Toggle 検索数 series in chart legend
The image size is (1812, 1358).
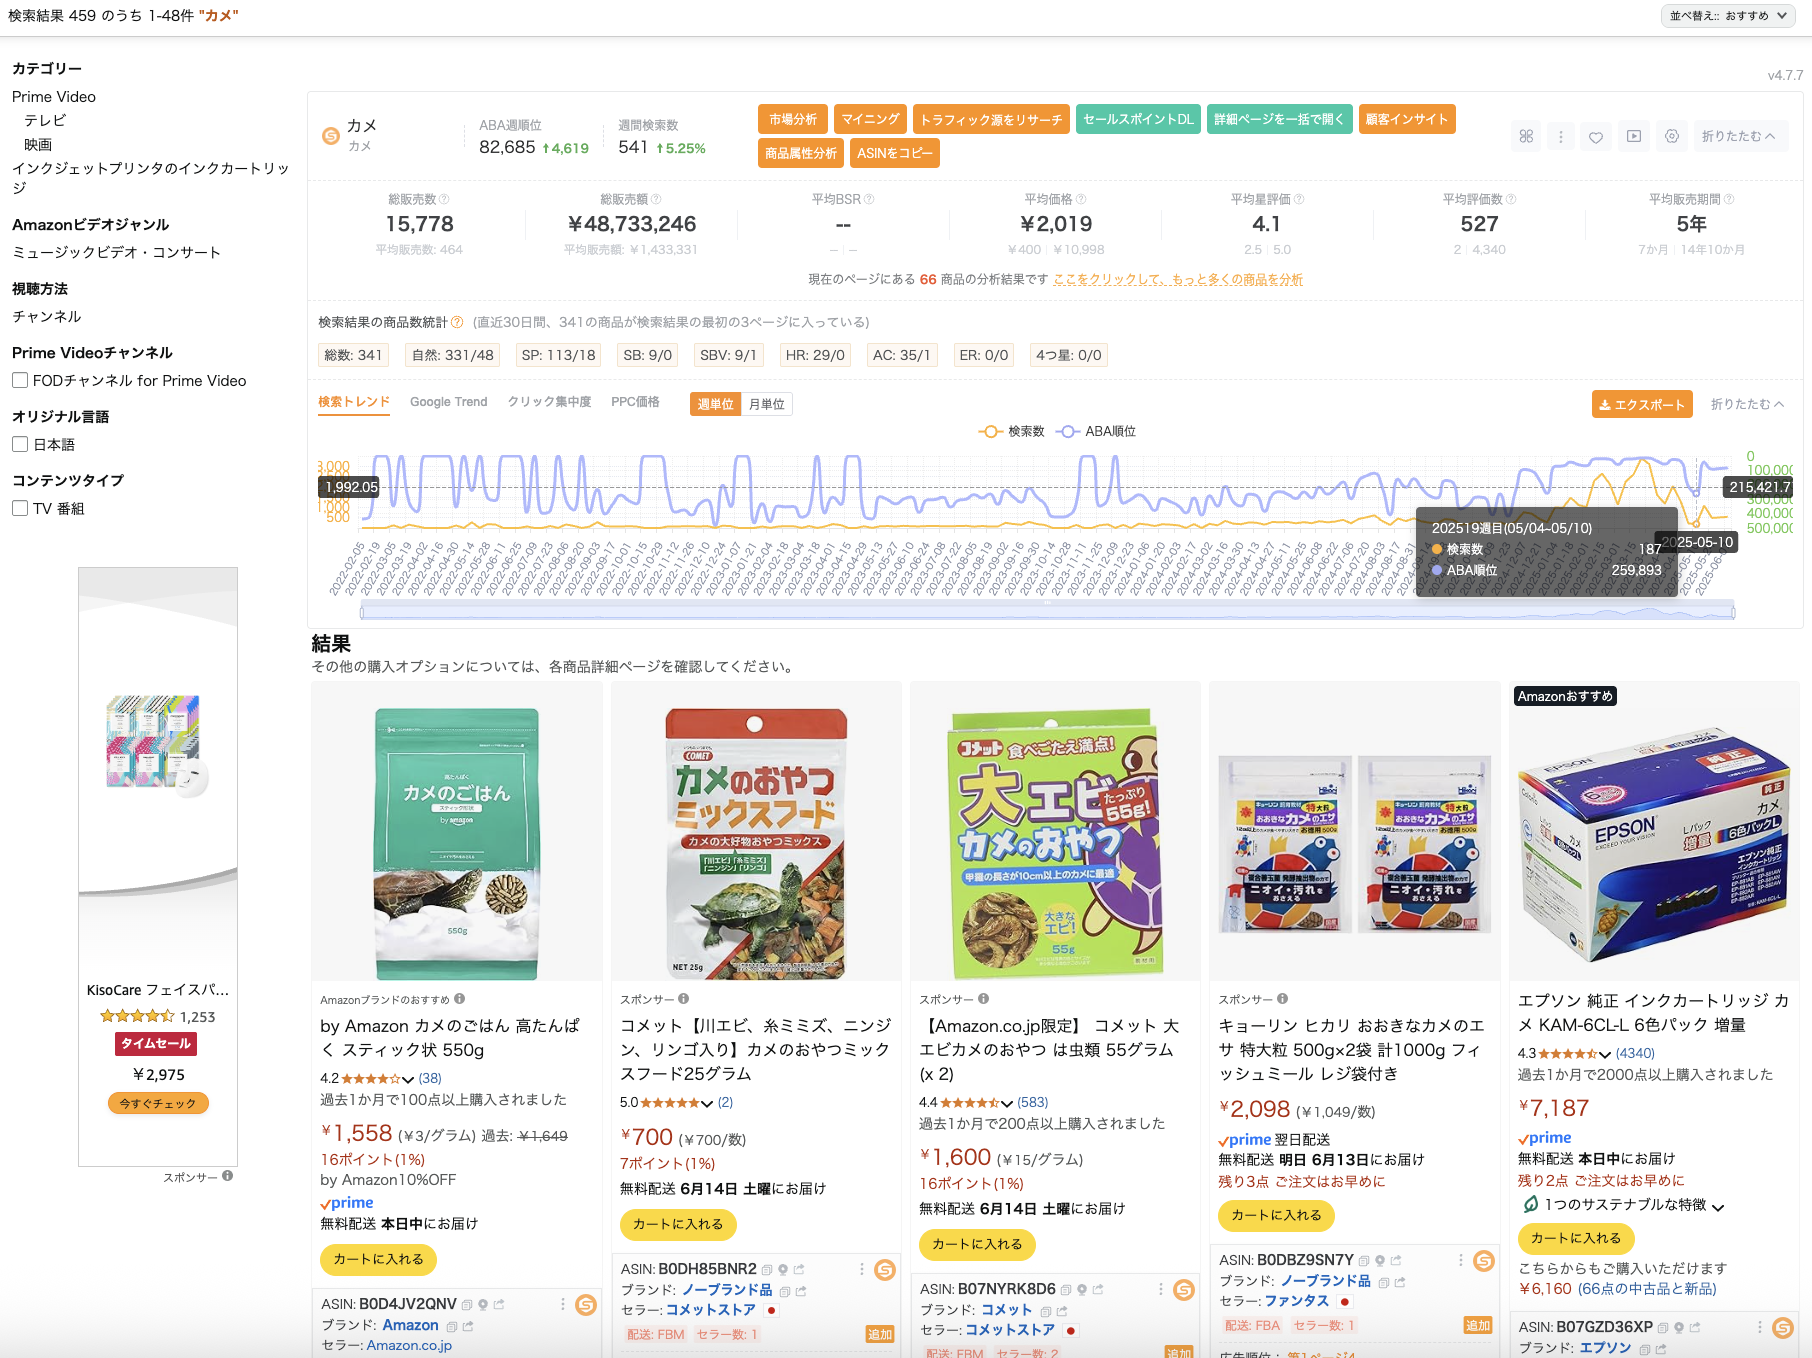(x=1011, y=431)
